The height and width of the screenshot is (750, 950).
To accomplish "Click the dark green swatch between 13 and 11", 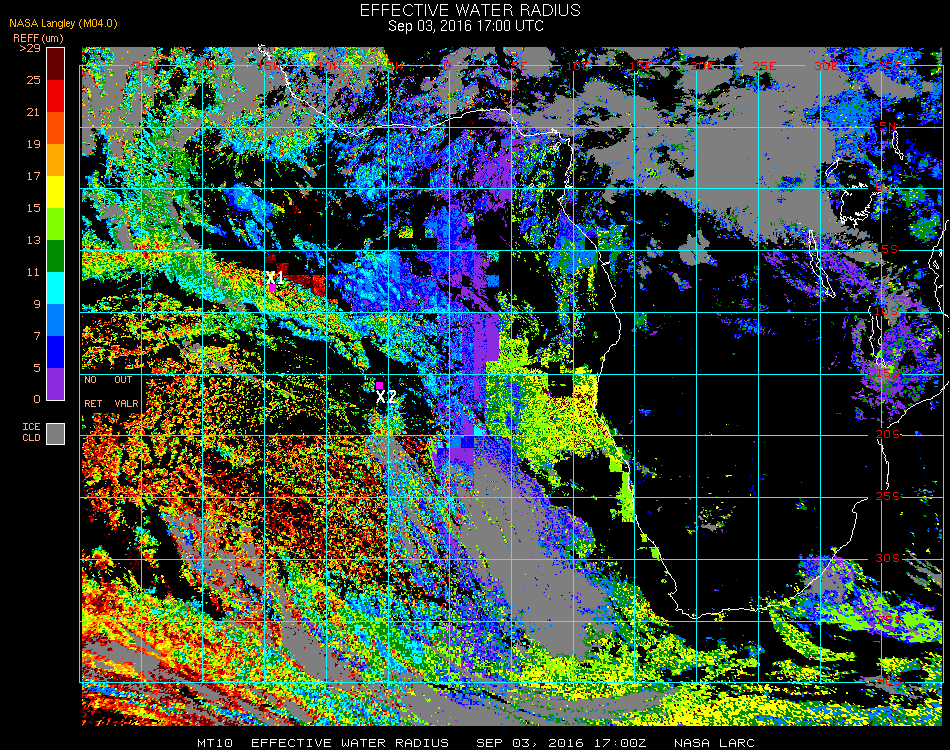I will 56,256.
